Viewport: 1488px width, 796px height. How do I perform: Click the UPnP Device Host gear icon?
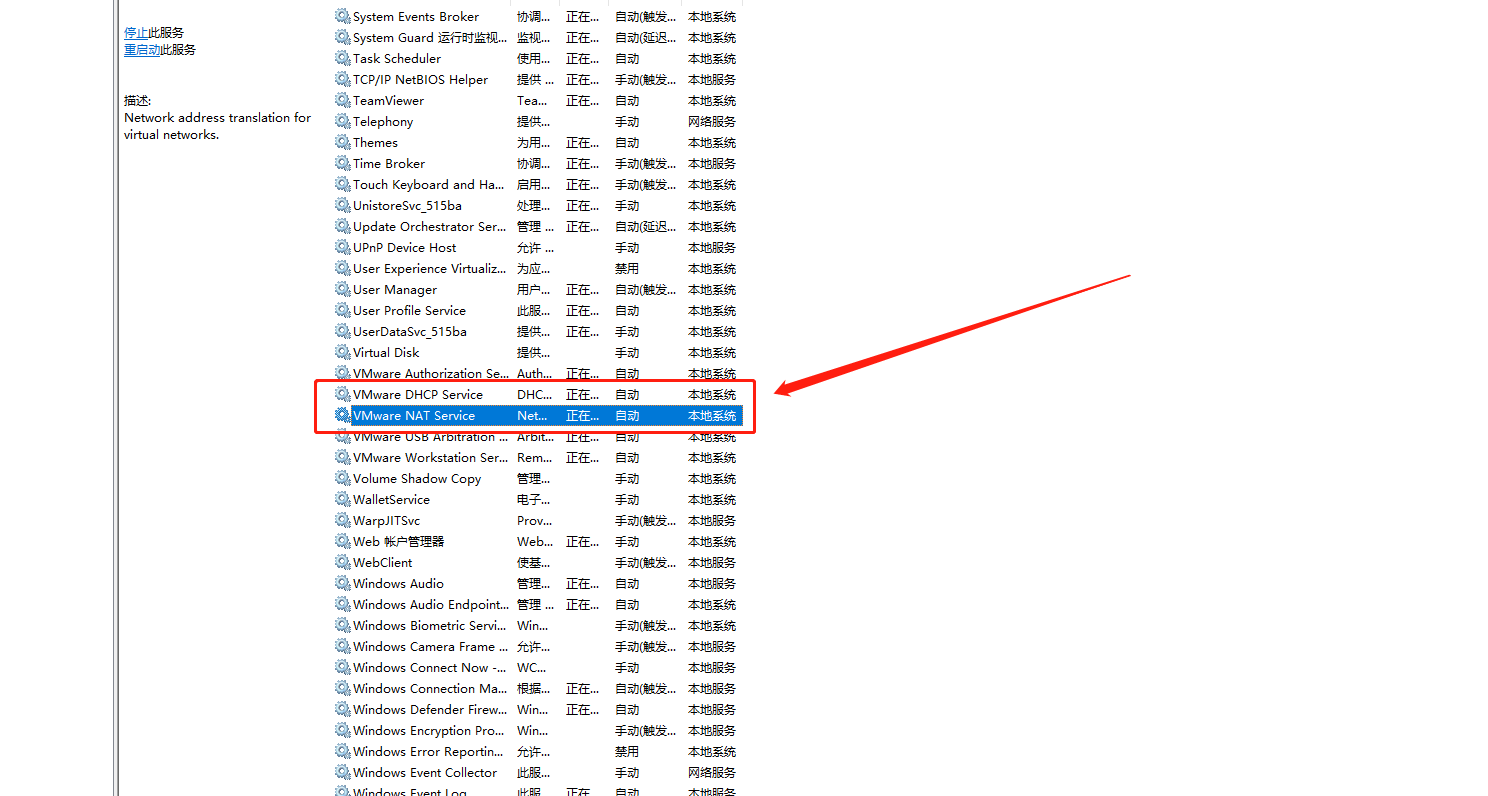[x=343, y=248]
